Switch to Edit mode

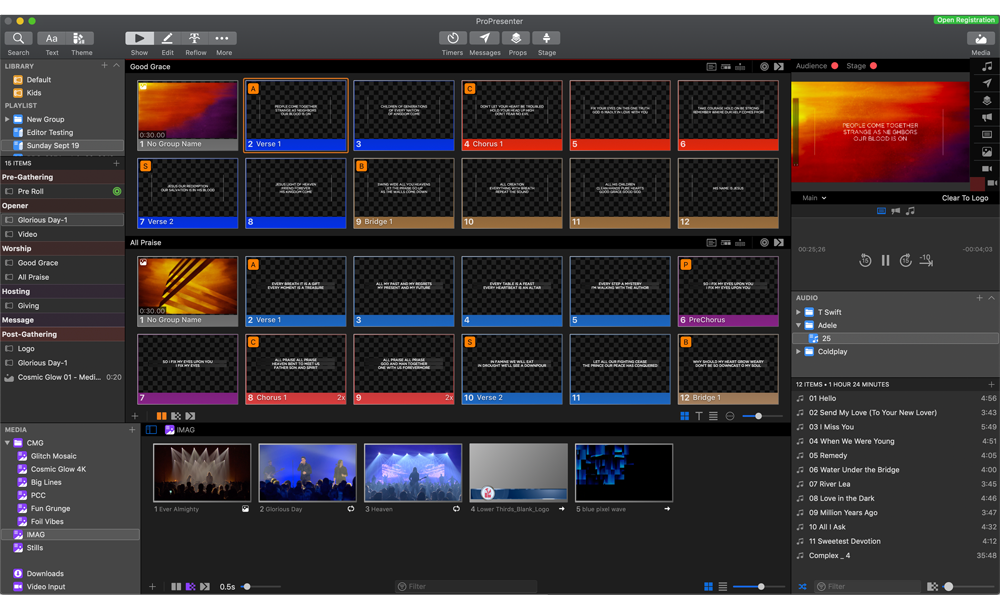pos(167,39)
